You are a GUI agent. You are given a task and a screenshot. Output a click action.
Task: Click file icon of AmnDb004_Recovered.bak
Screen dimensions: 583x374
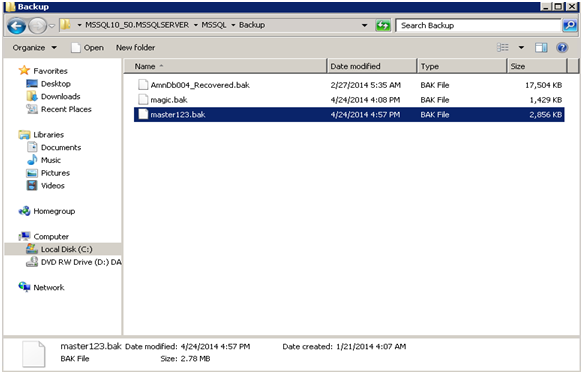143,85
